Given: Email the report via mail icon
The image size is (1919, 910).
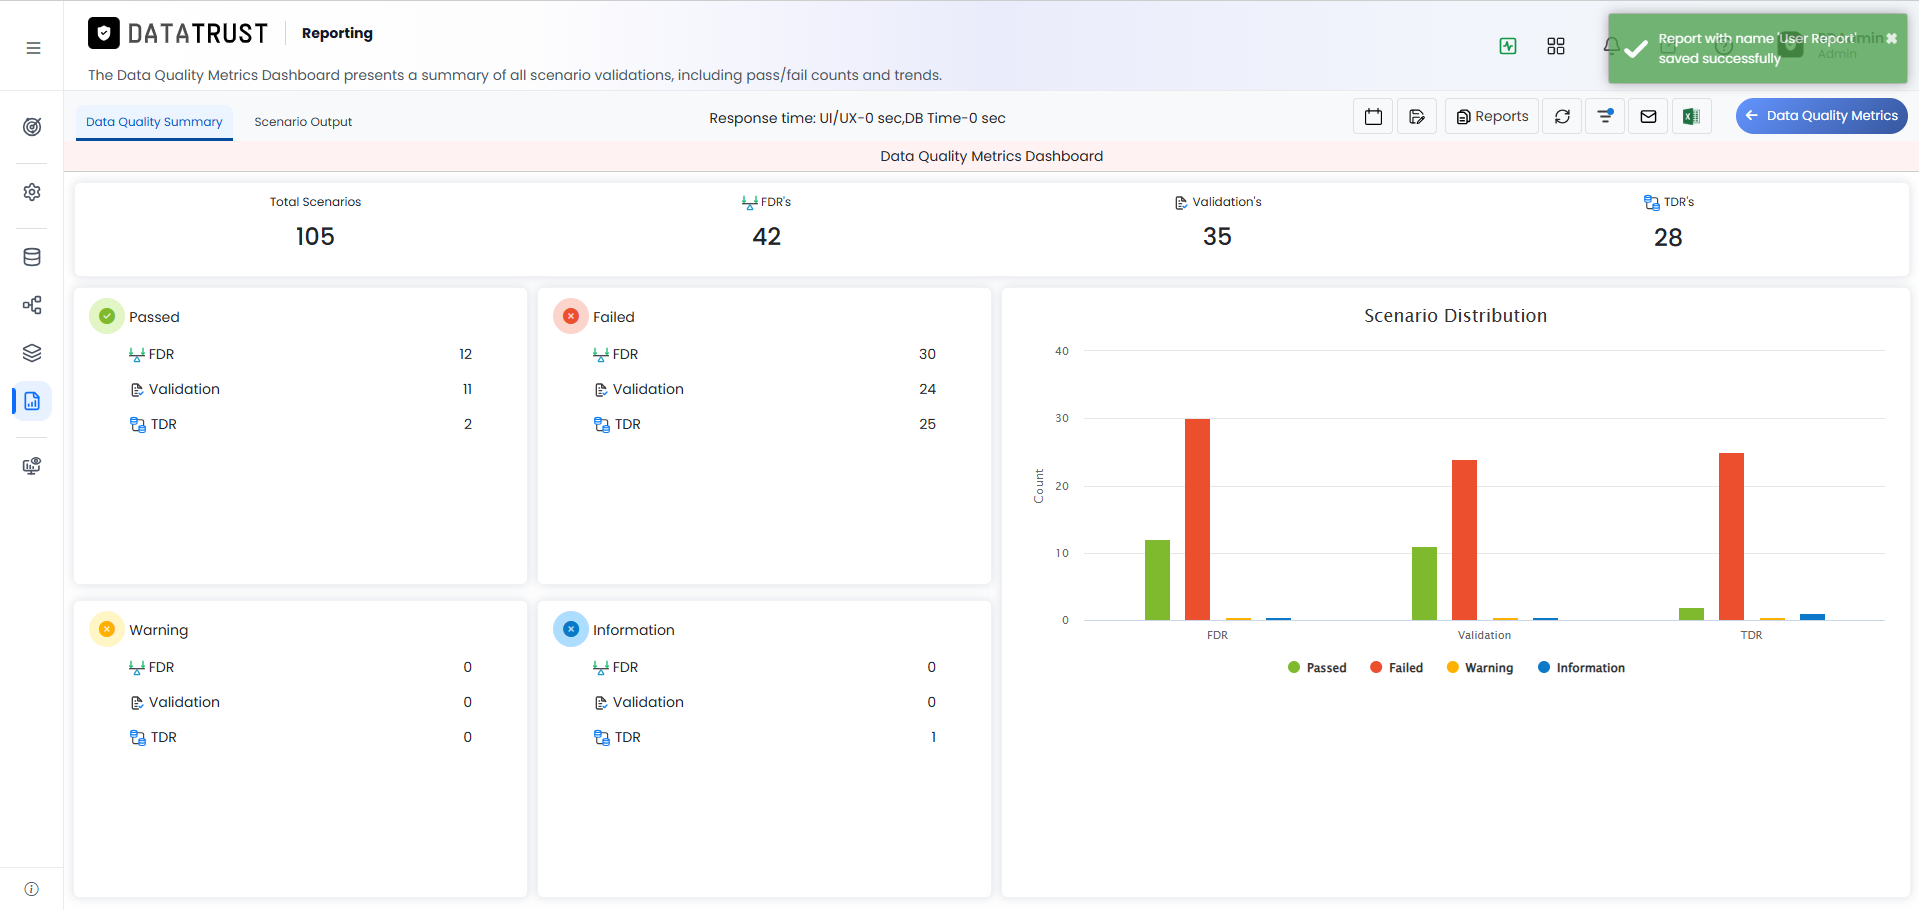Looking at the screenshot, I should point(1648,116).
